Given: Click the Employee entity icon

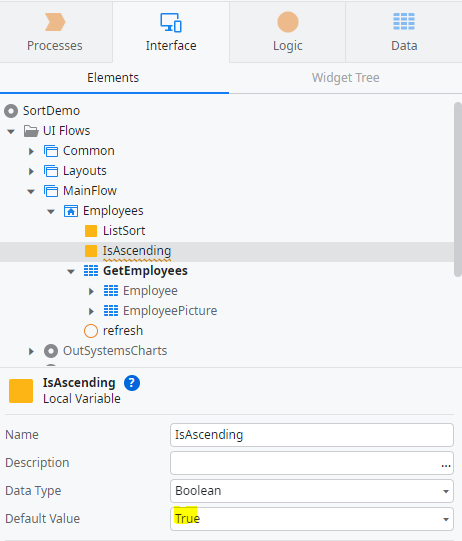Looking at the screenshot, I should click(x=111, y=291).
